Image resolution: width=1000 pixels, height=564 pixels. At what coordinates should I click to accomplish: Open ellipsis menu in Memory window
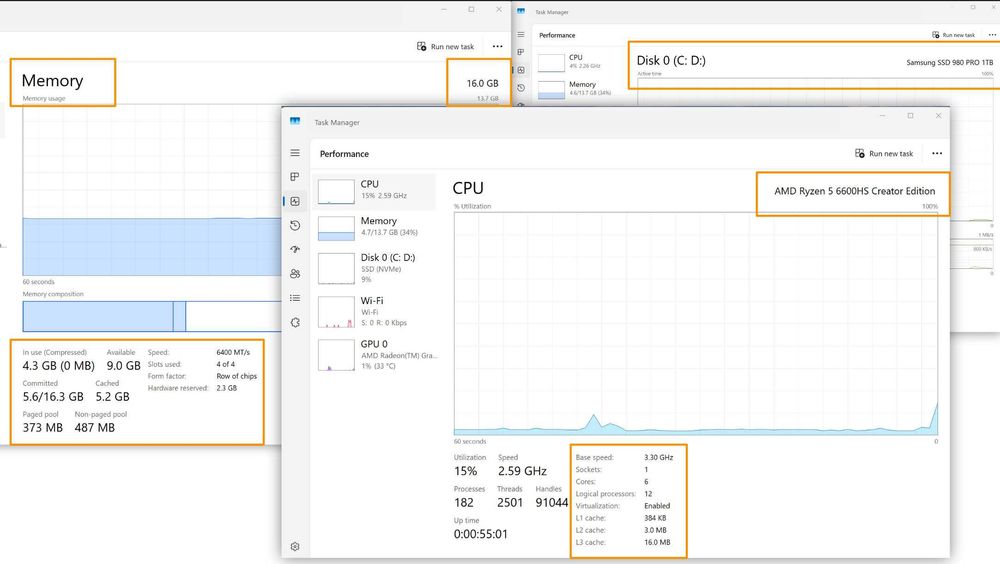[497, 47]
